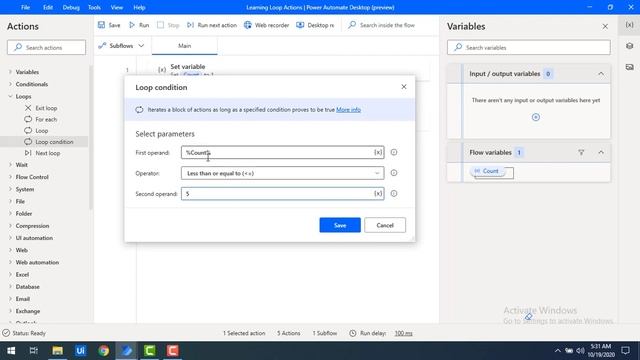Open images pane icon in sidebar

point(629,67)
